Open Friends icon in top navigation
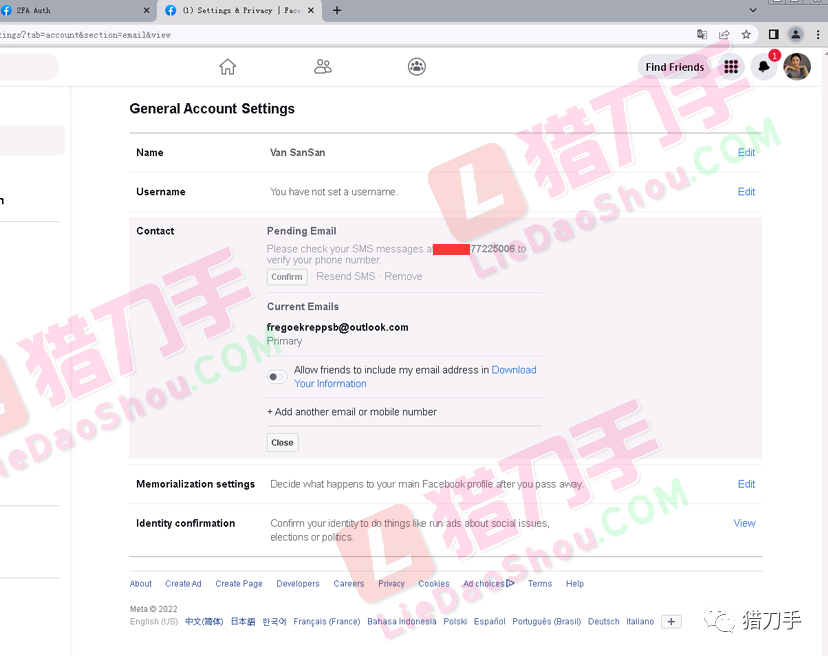Image resolution: width=828 pixels, height=656 pixels. 323,67
